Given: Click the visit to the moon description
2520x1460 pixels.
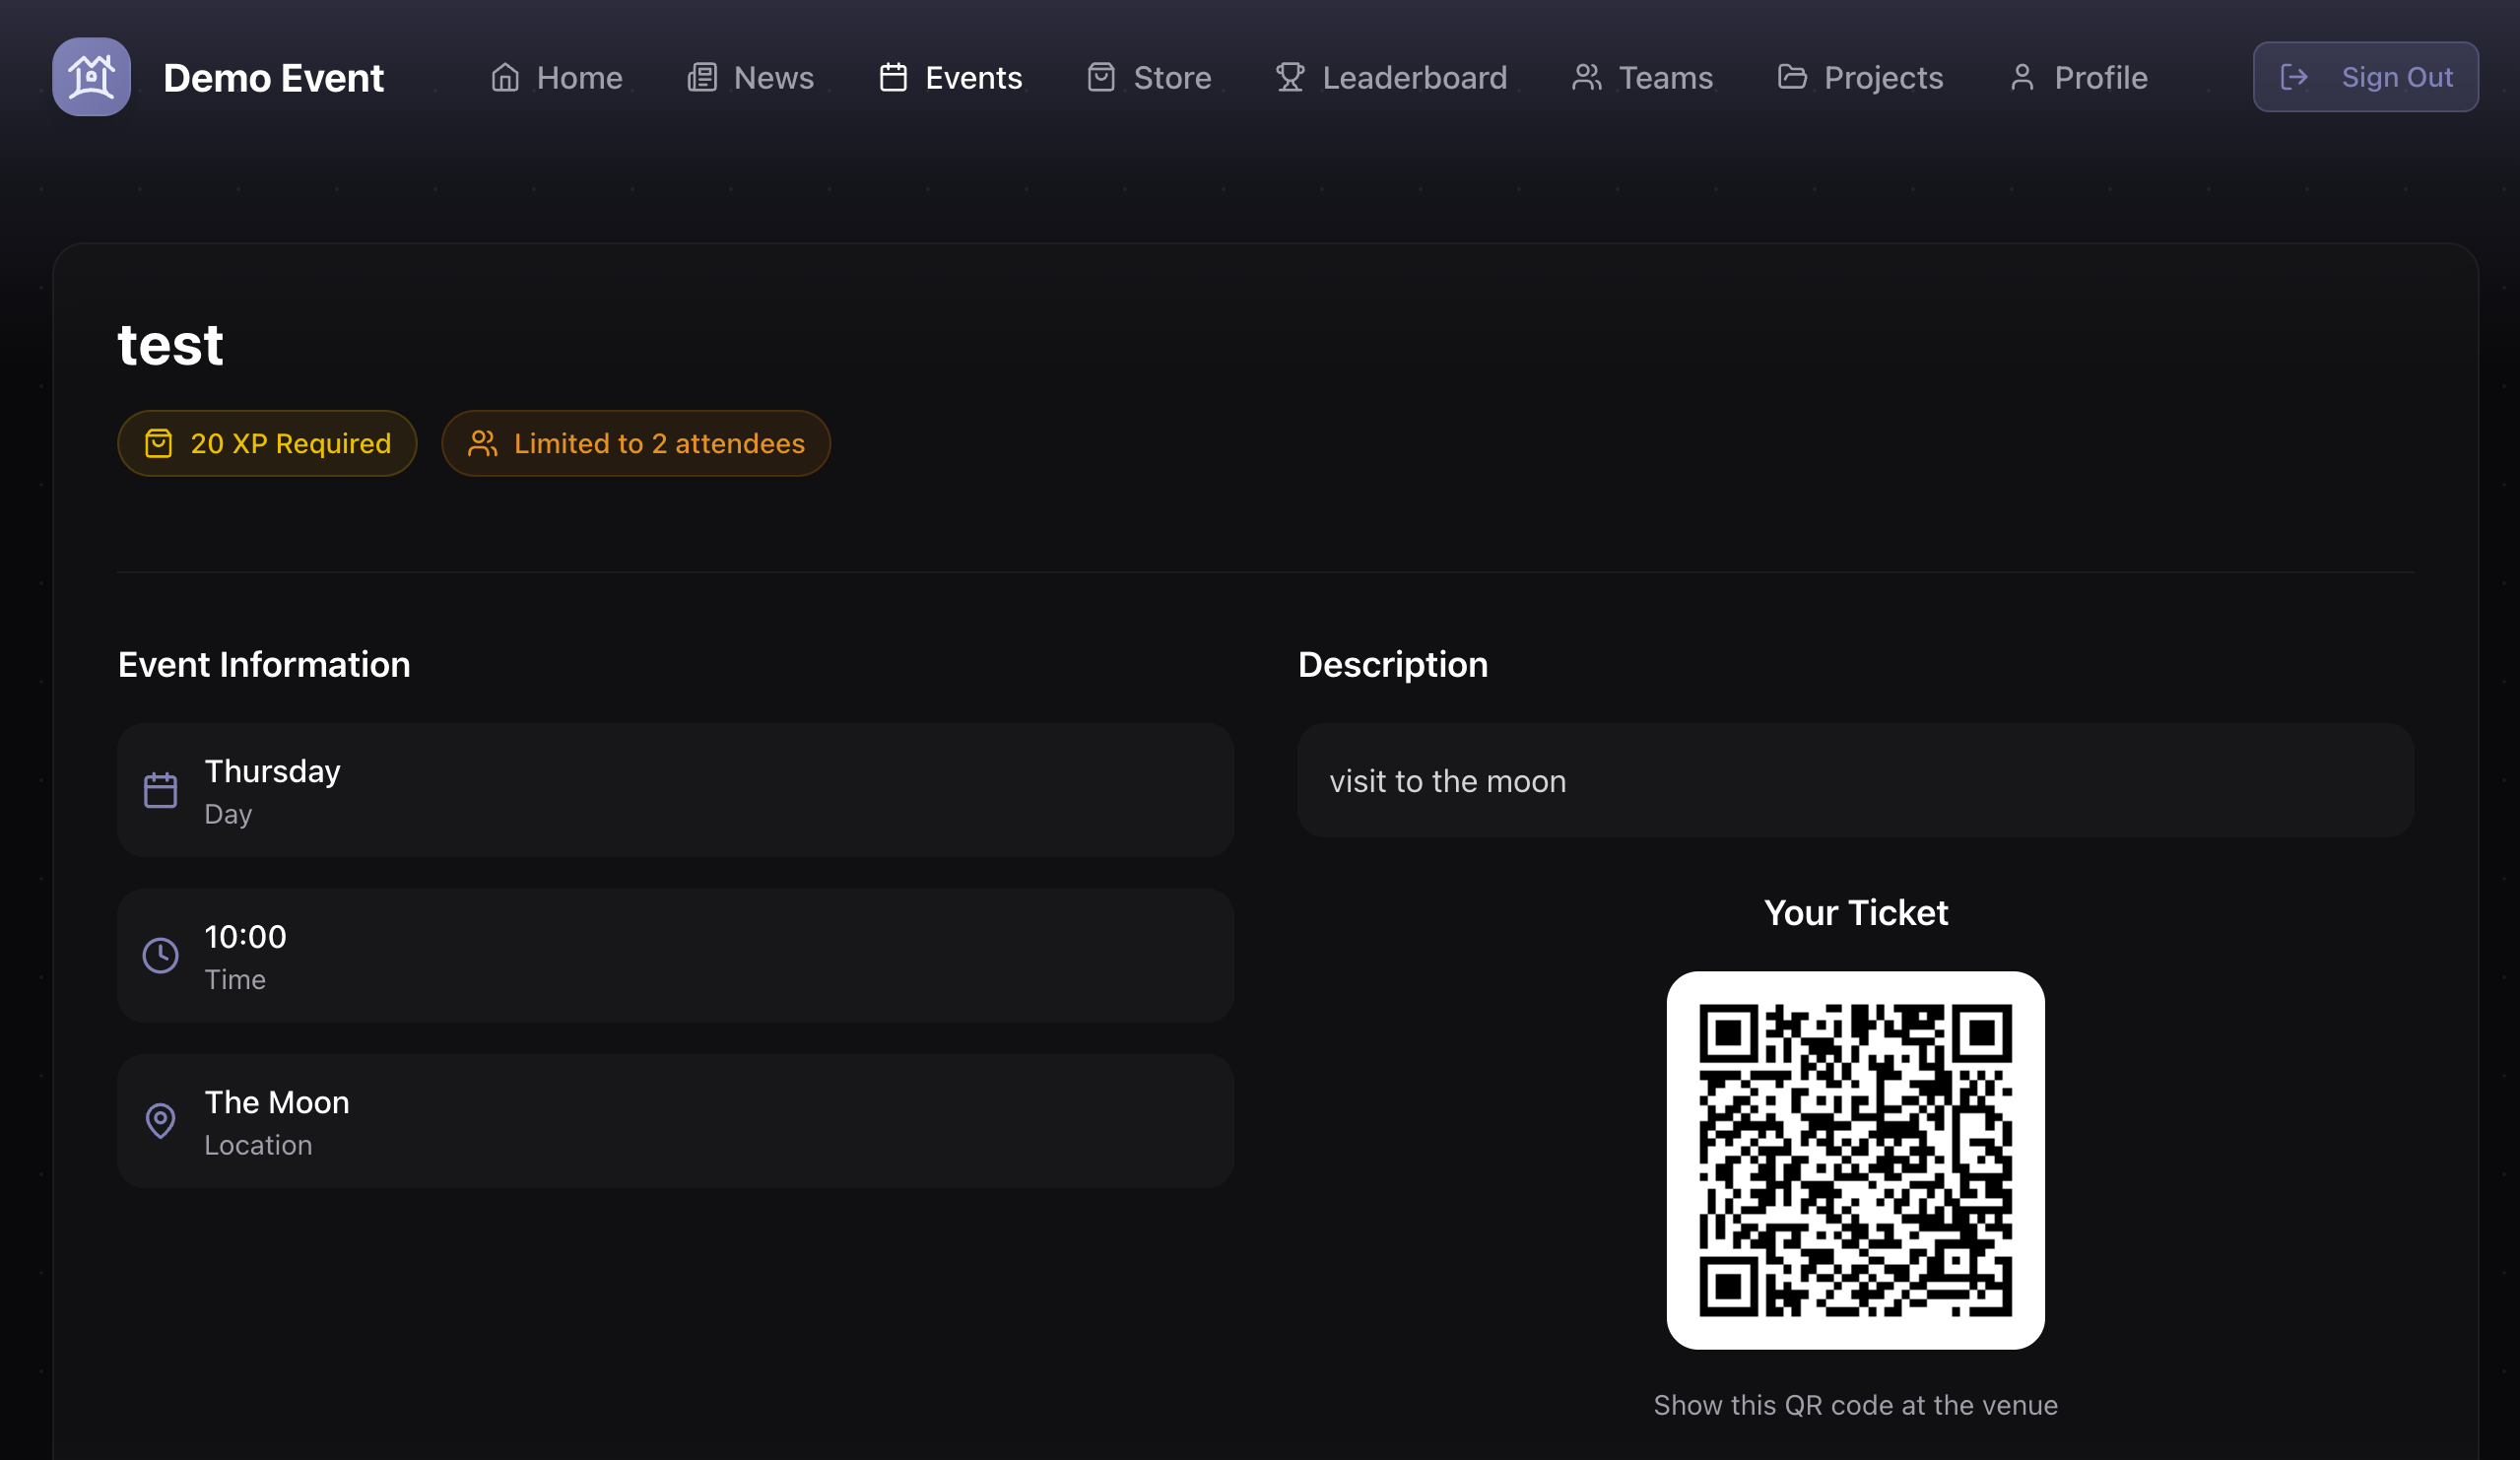Looking at the screenshot, I should coord(1447,781).
